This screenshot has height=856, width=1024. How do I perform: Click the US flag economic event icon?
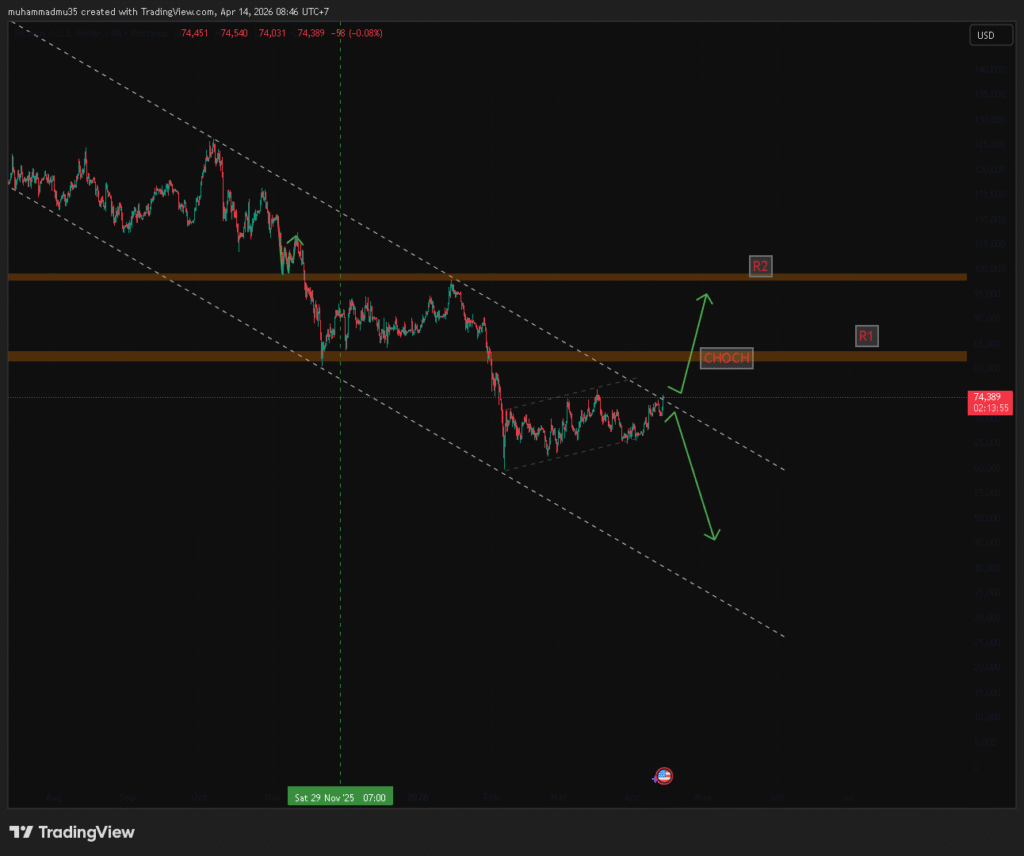pyautogui.click(x=663, y=776)
